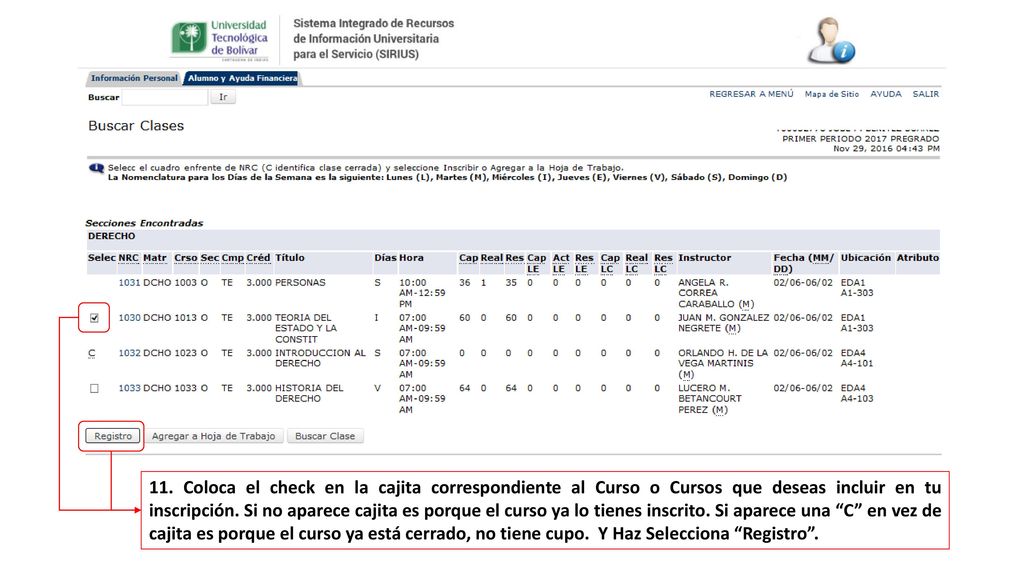The height and width of the screenshot is (576, 1024).
Task: Select title PERSONAS in the table
Action: pos(300,283)
